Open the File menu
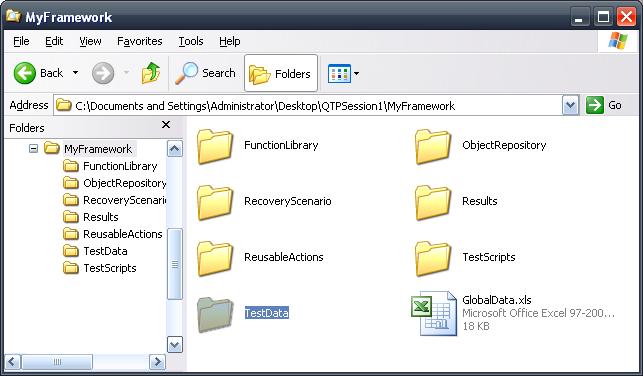 [21, 41]
